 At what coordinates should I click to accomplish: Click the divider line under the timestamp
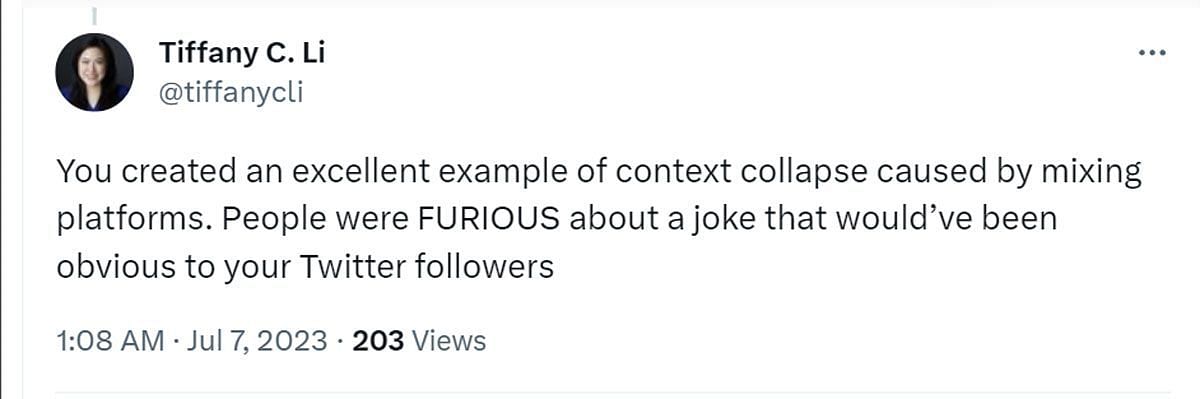click(612, 391)
